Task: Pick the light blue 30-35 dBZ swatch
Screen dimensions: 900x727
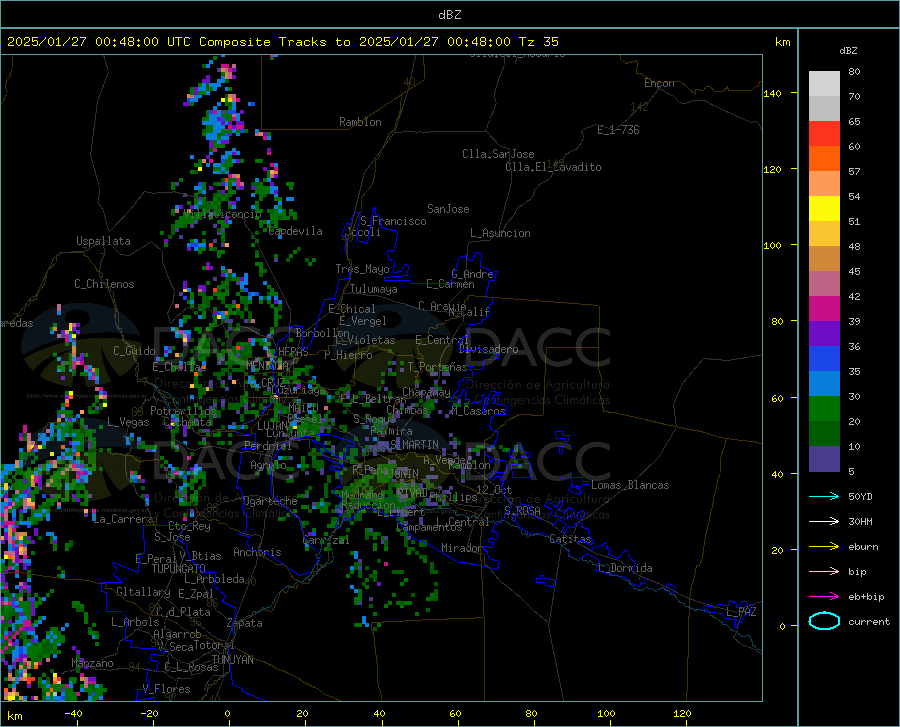Action: [824, 384]
